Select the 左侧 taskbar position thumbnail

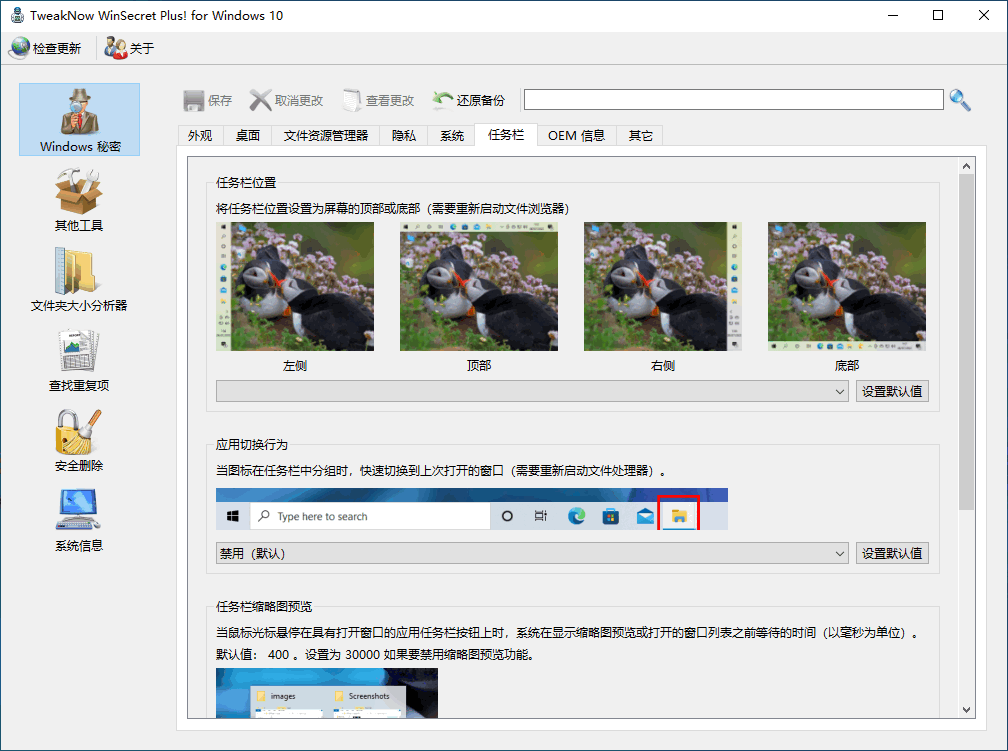[295, 286]
